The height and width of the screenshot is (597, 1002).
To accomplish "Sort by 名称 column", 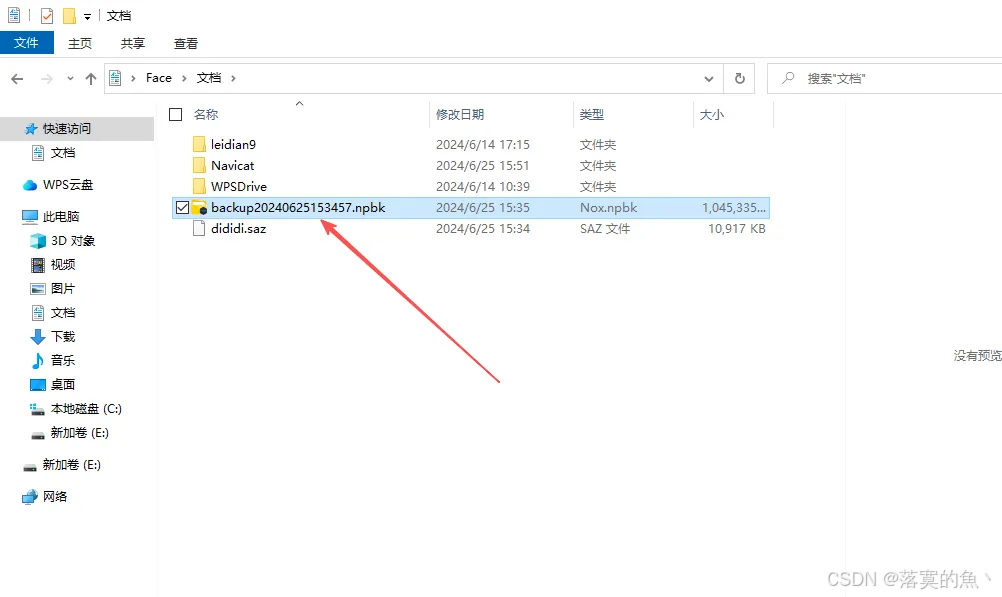I will pyautogui.click(x=206, y=114).
